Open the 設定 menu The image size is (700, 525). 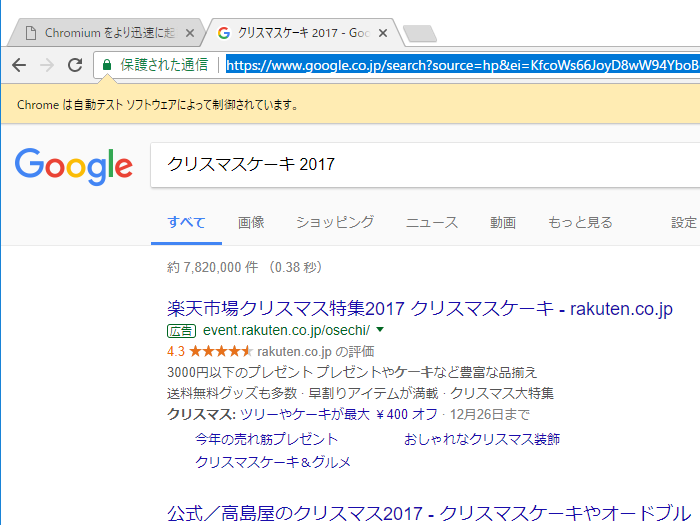[x=684, y=222]
